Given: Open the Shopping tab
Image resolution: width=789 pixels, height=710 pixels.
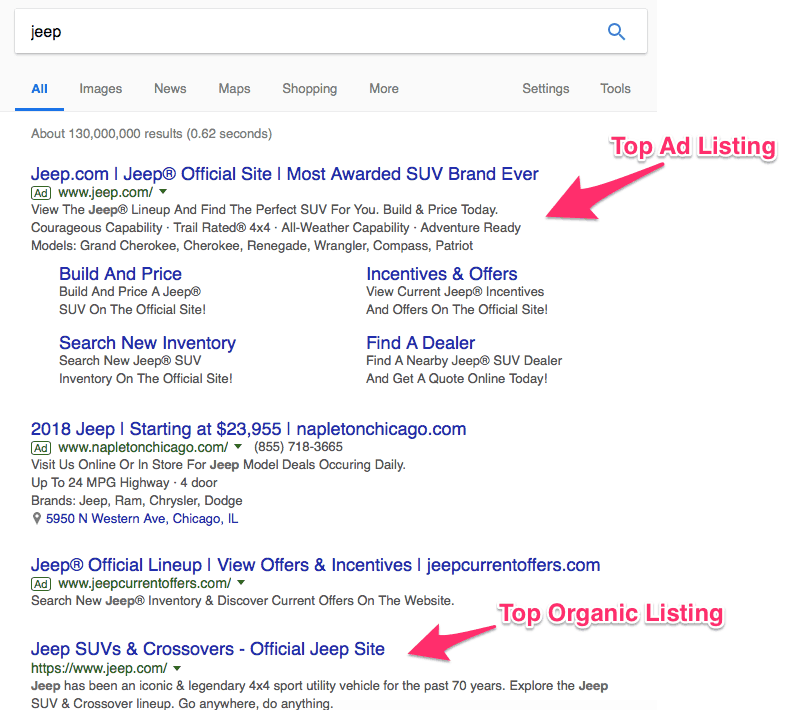Looking at the screenshot, I should coord(309,89).
